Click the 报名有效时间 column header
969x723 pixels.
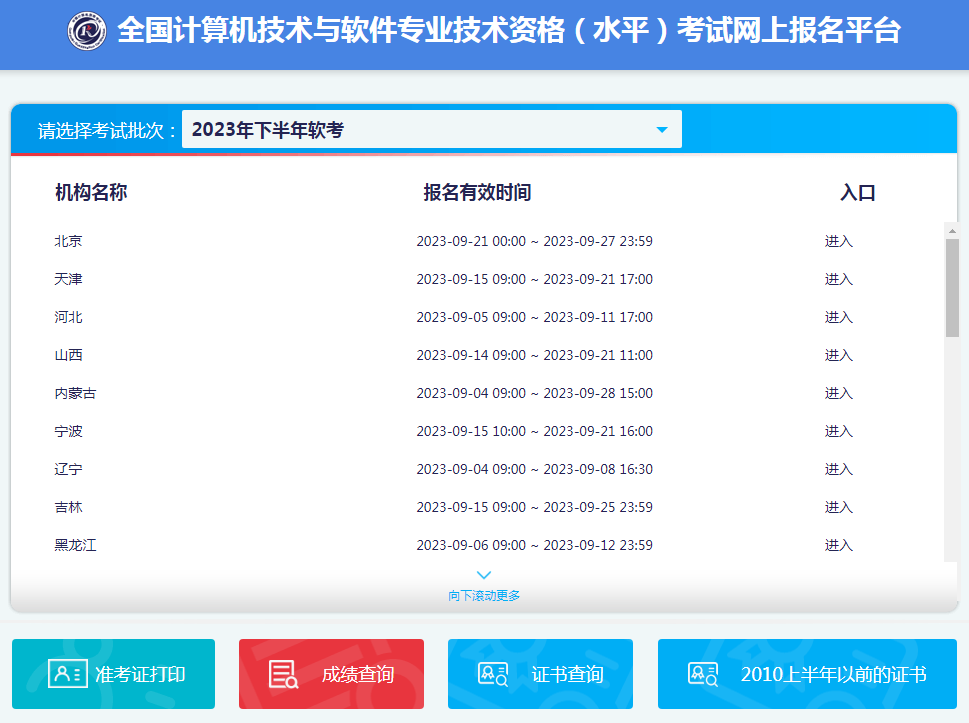[x=477, y=193]
